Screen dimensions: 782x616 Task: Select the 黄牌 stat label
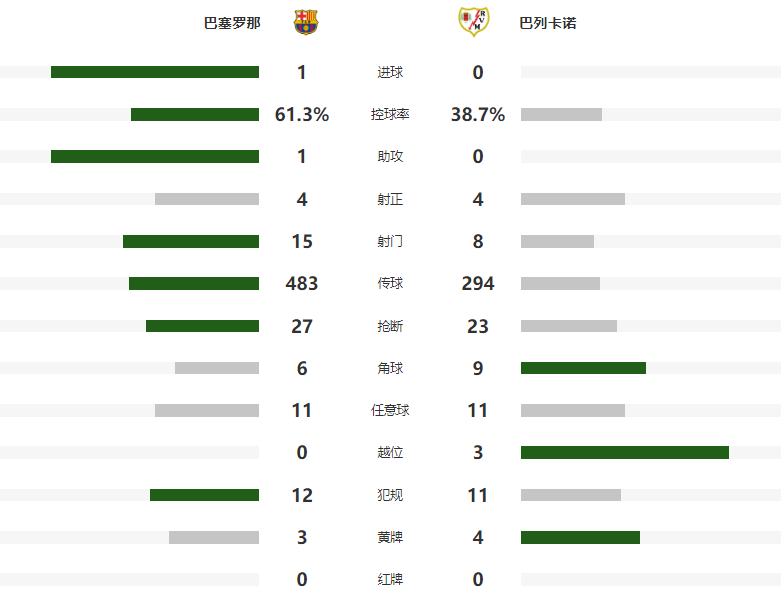pyautogui.click(x=390, y=537)
